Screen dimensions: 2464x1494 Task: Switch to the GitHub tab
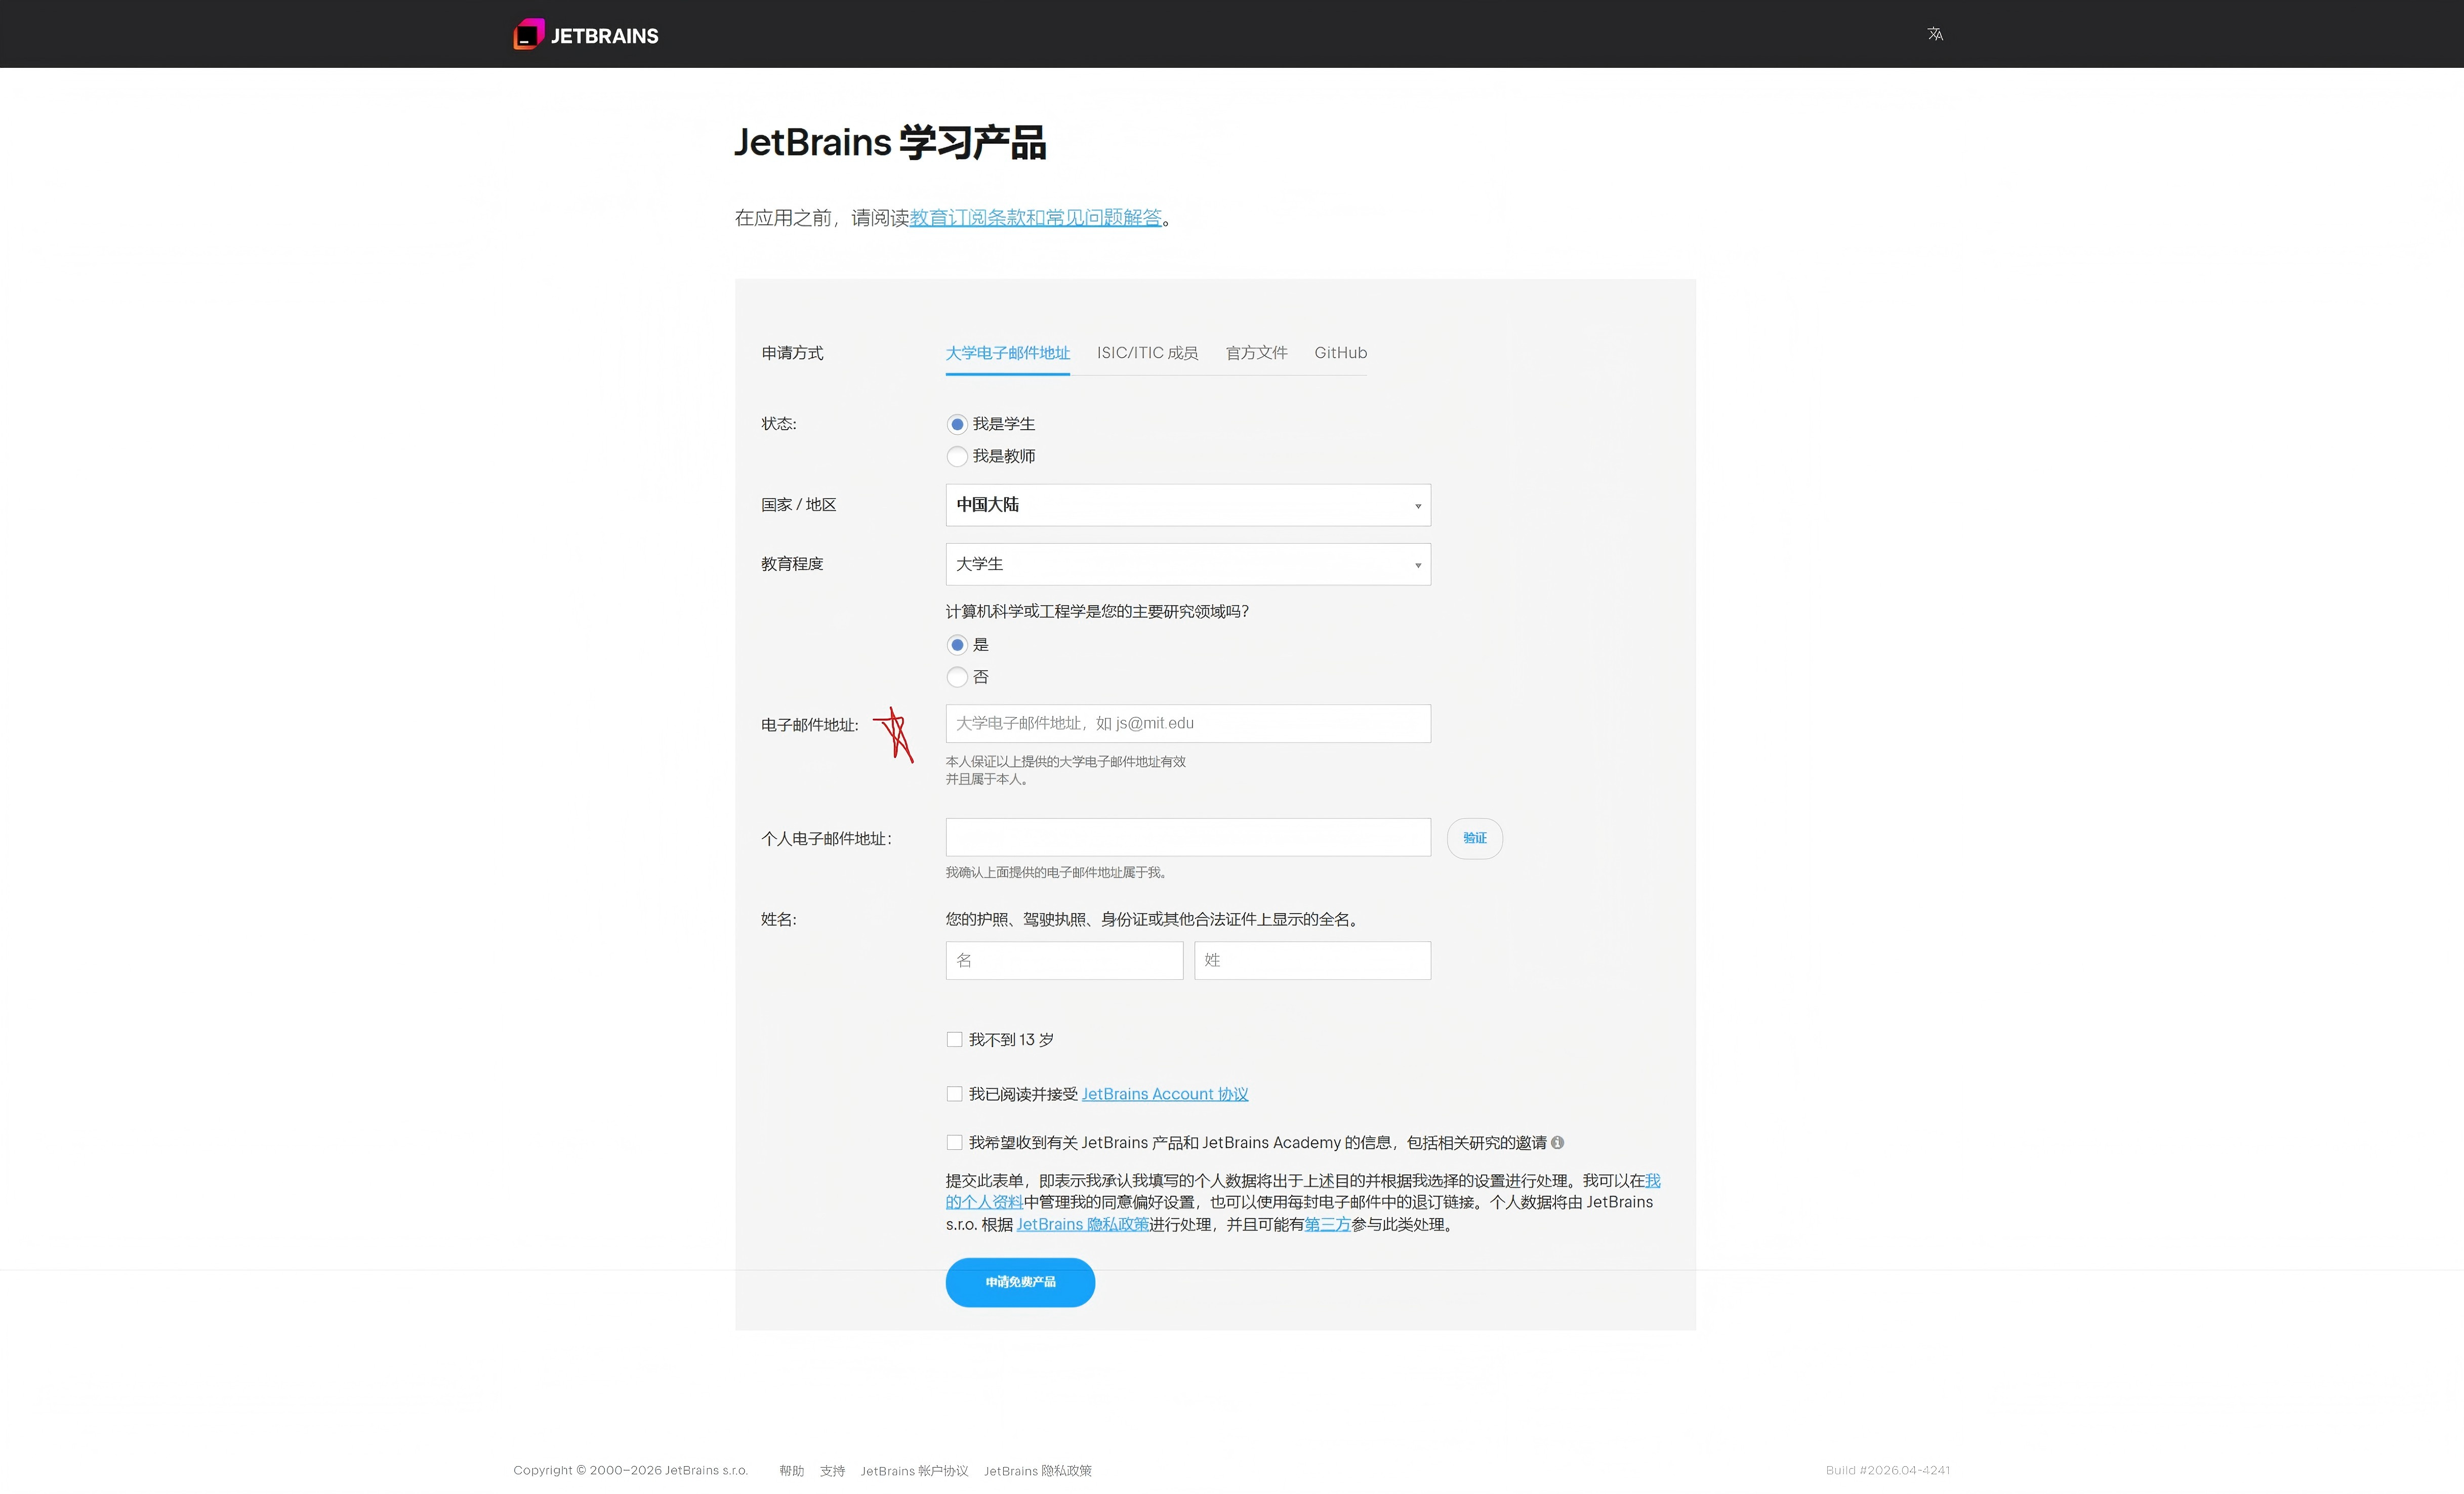1340,353
